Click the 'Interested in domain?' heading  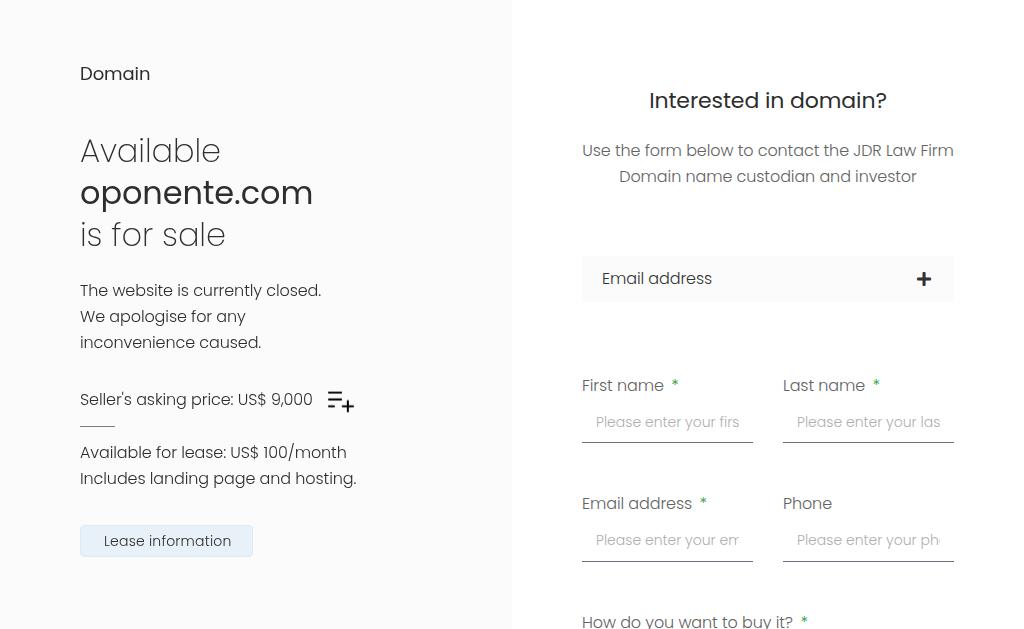pos(767,101)
